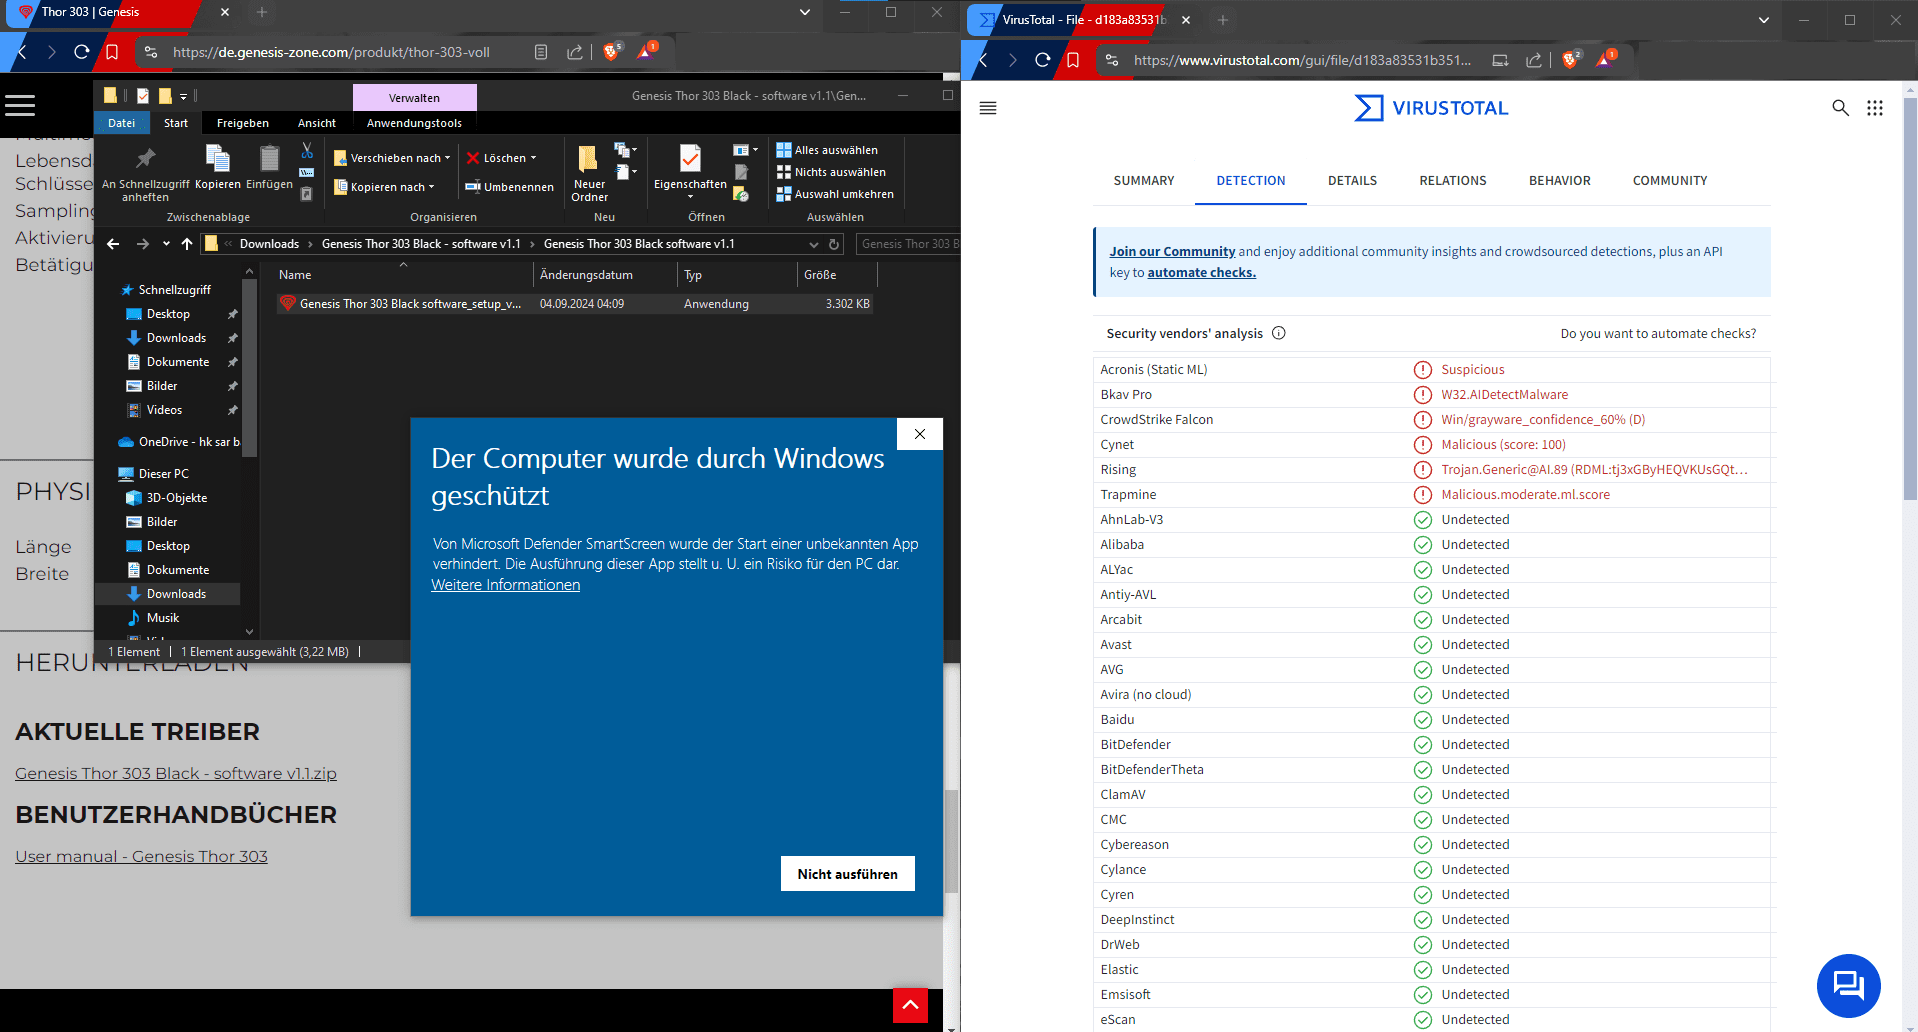Open the VirusTotal hamburger menu
The image size is (1918, 1032).
click(x=988, y=108)
